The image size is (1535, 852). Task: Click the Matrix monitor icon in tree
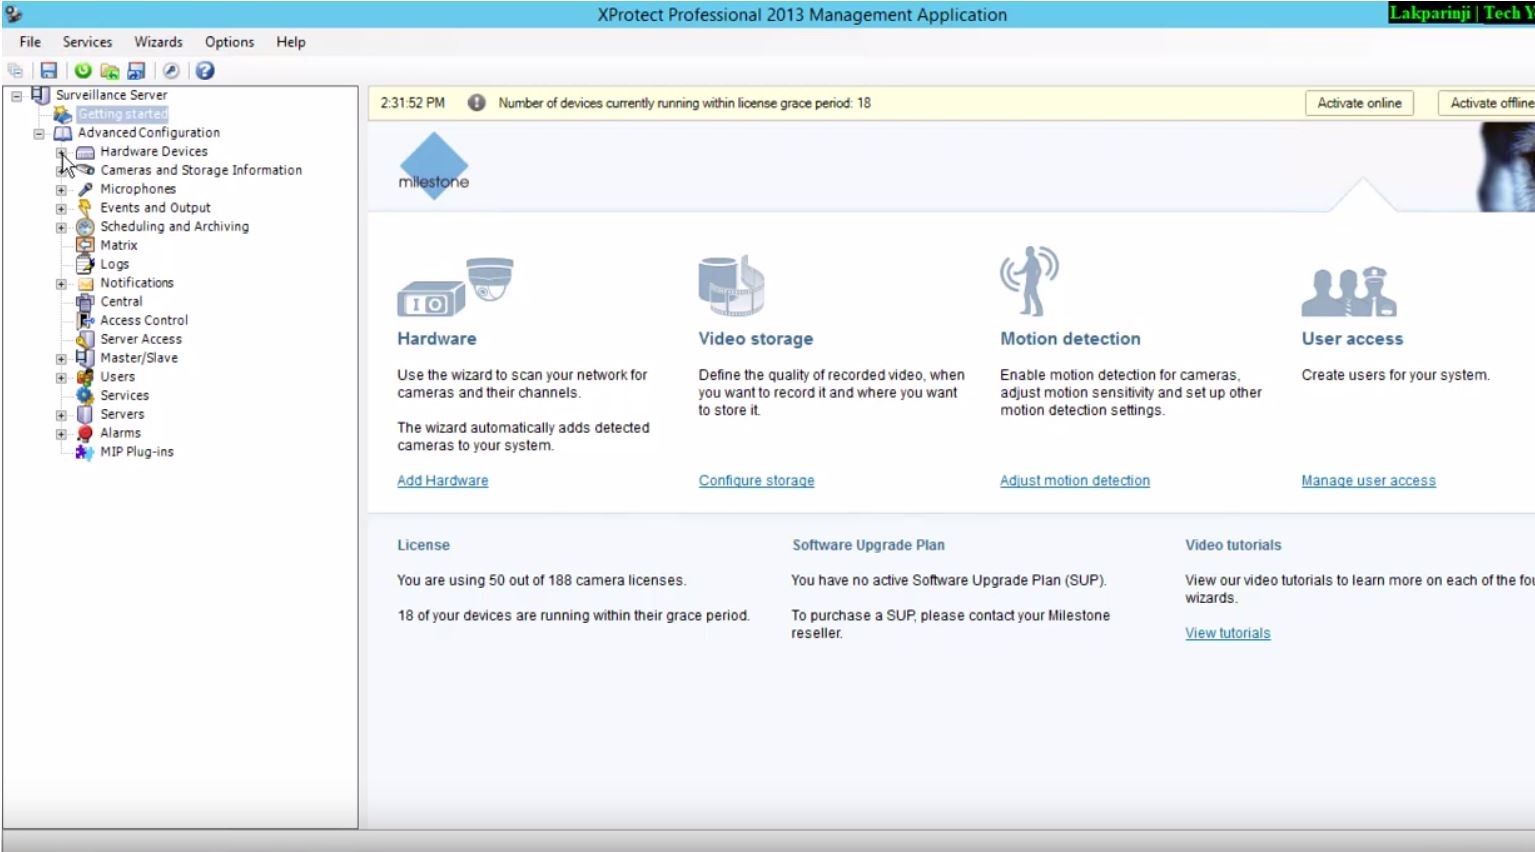[85, 245]
